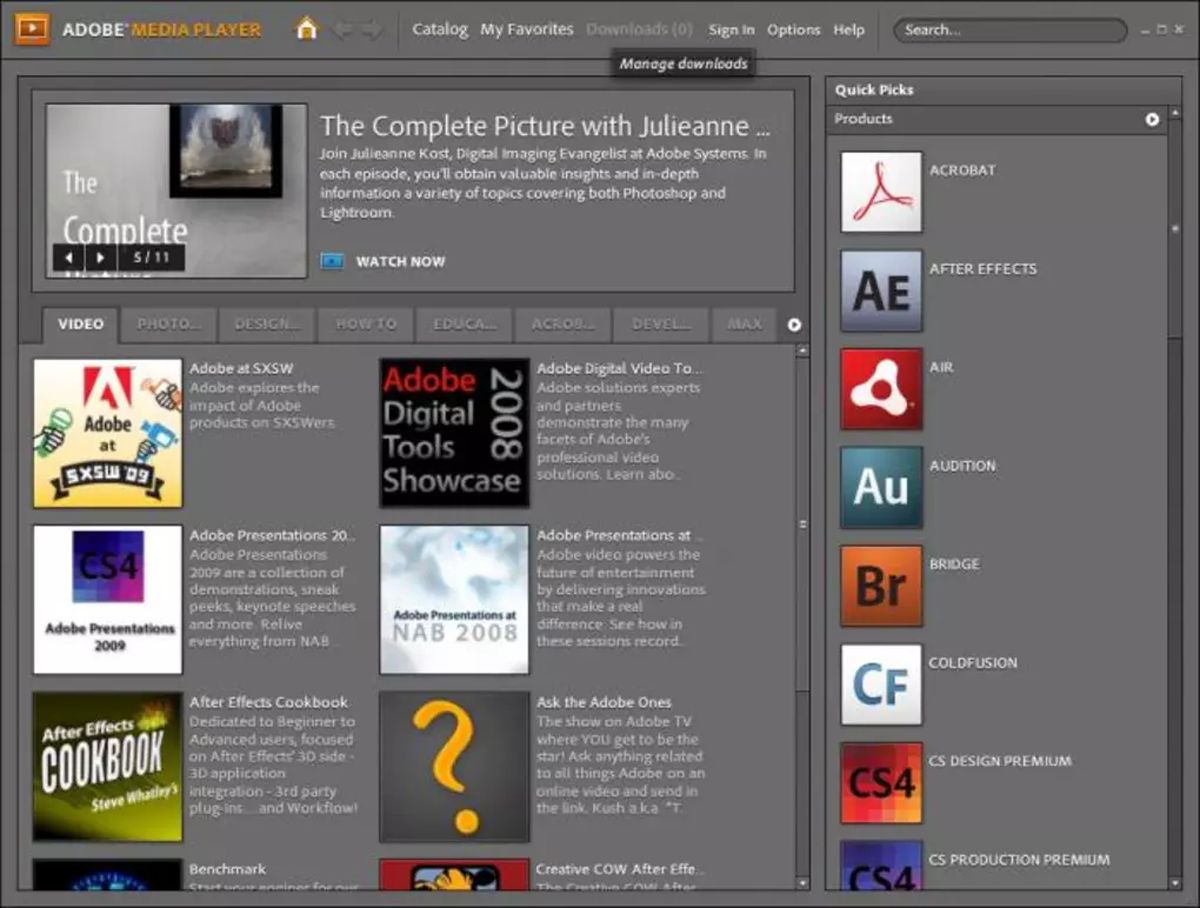Open the Adobe at SXSW show title
The height and width of the screenshot is (908, 1200).
[x=241, y=369]
